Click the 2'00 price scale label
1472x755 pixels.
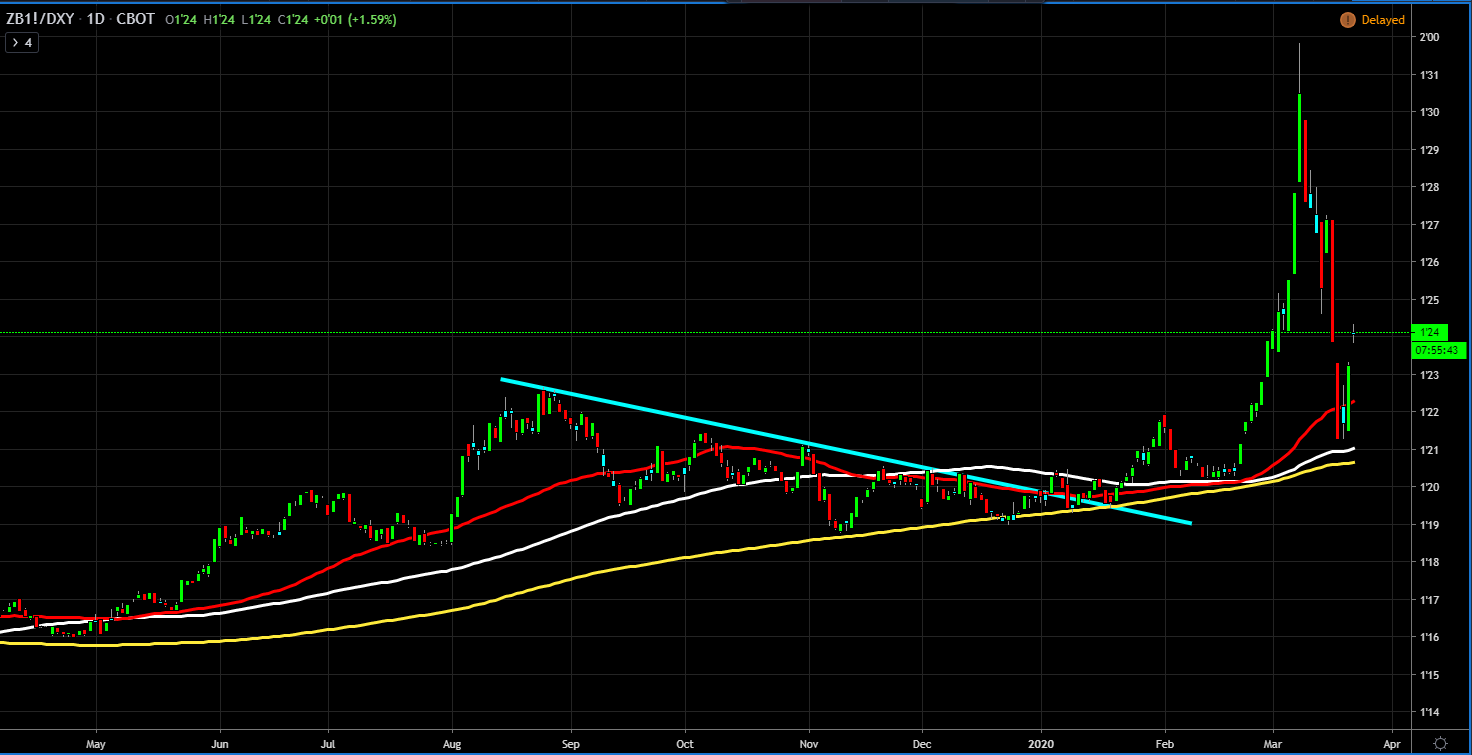[1429, 37]
